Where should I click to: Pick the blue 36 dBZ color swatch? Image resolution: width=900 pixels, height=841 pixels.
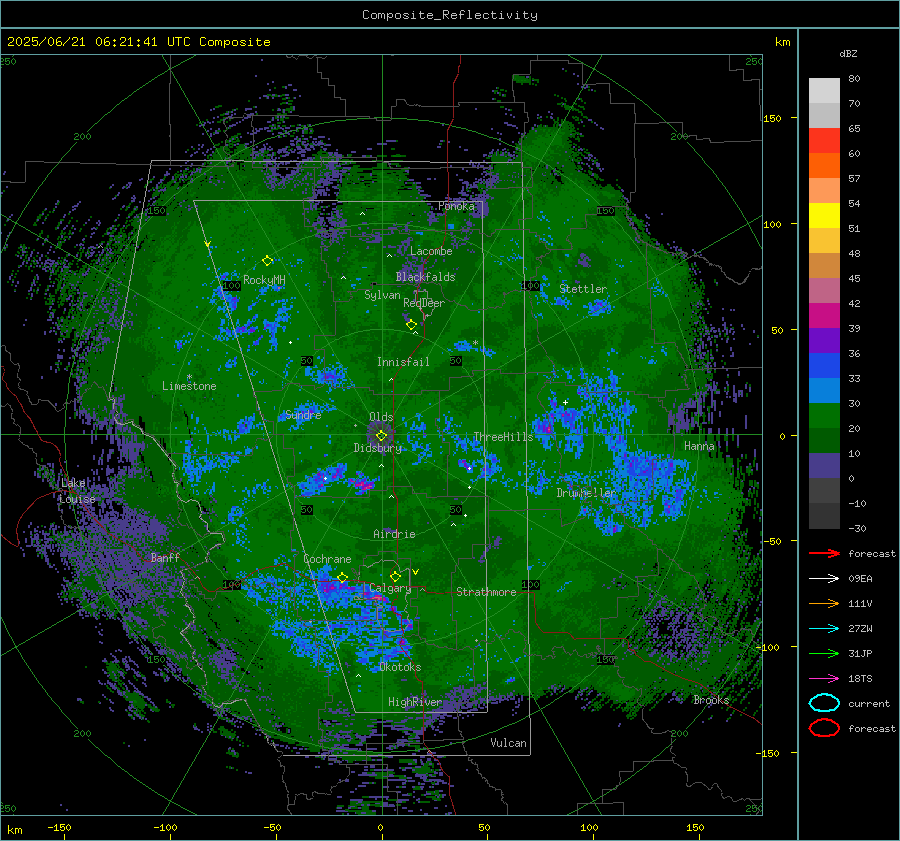[824, 365]
